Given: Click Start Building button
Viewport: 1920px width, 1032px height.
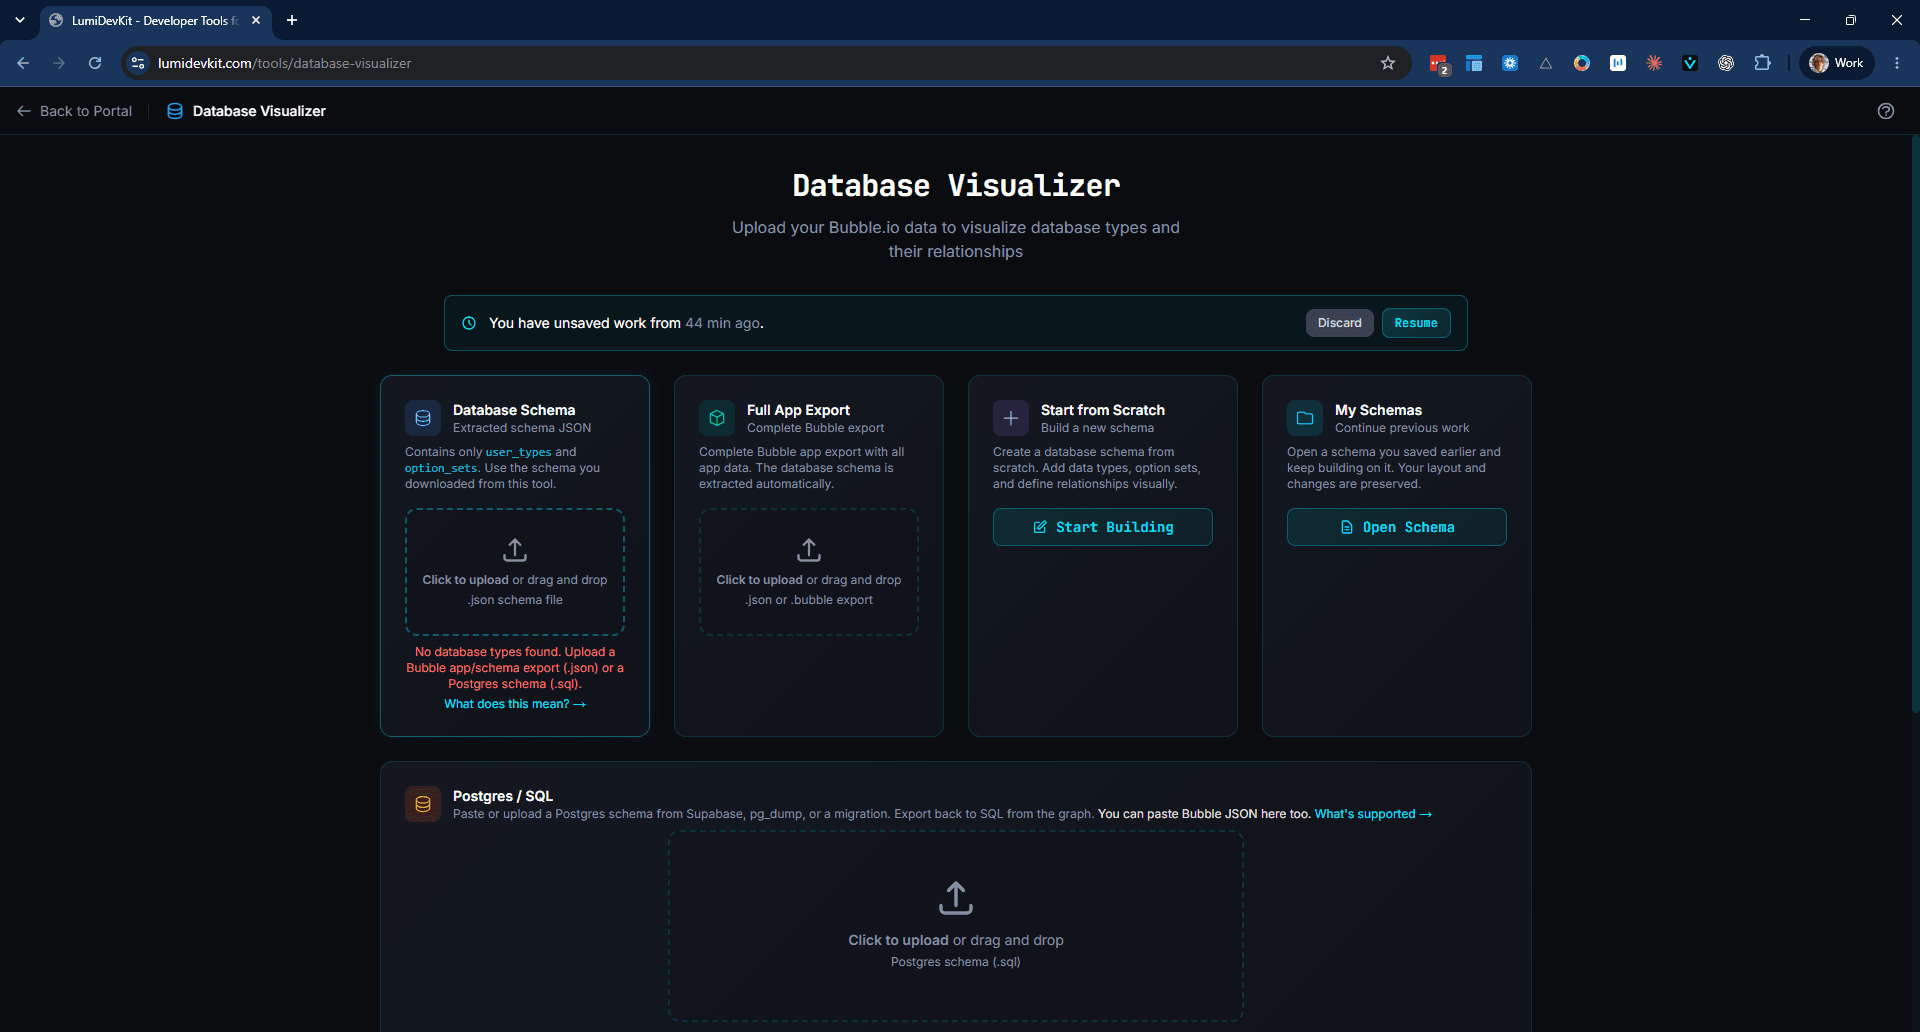Looking at the screenshot, I should tap(1103, 527).
